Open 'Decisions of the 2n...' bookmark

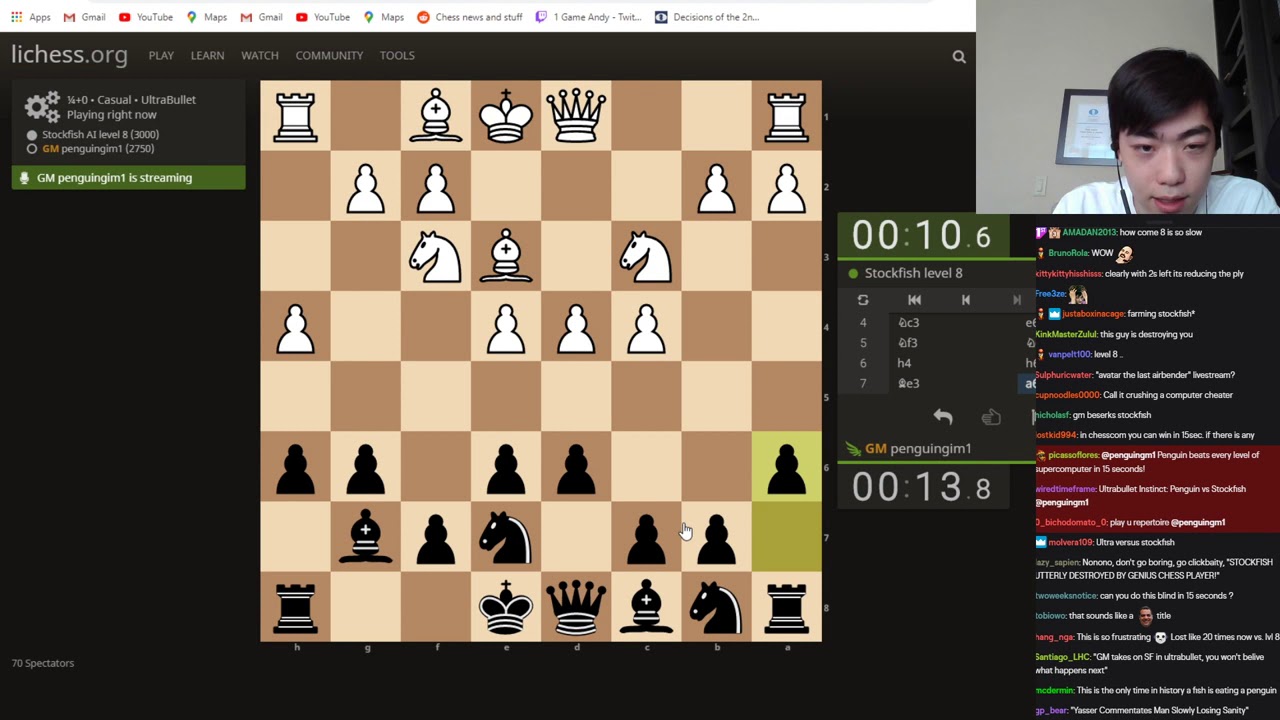pos(706,17)
